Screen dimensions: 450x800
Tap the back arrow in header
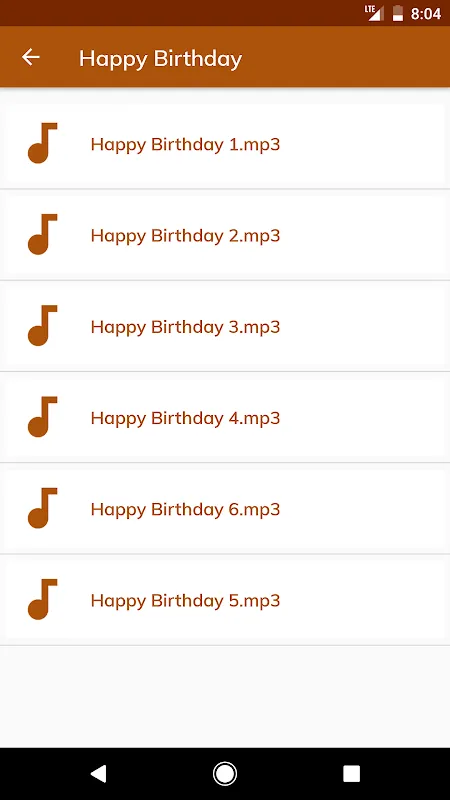tap(31, 57)
